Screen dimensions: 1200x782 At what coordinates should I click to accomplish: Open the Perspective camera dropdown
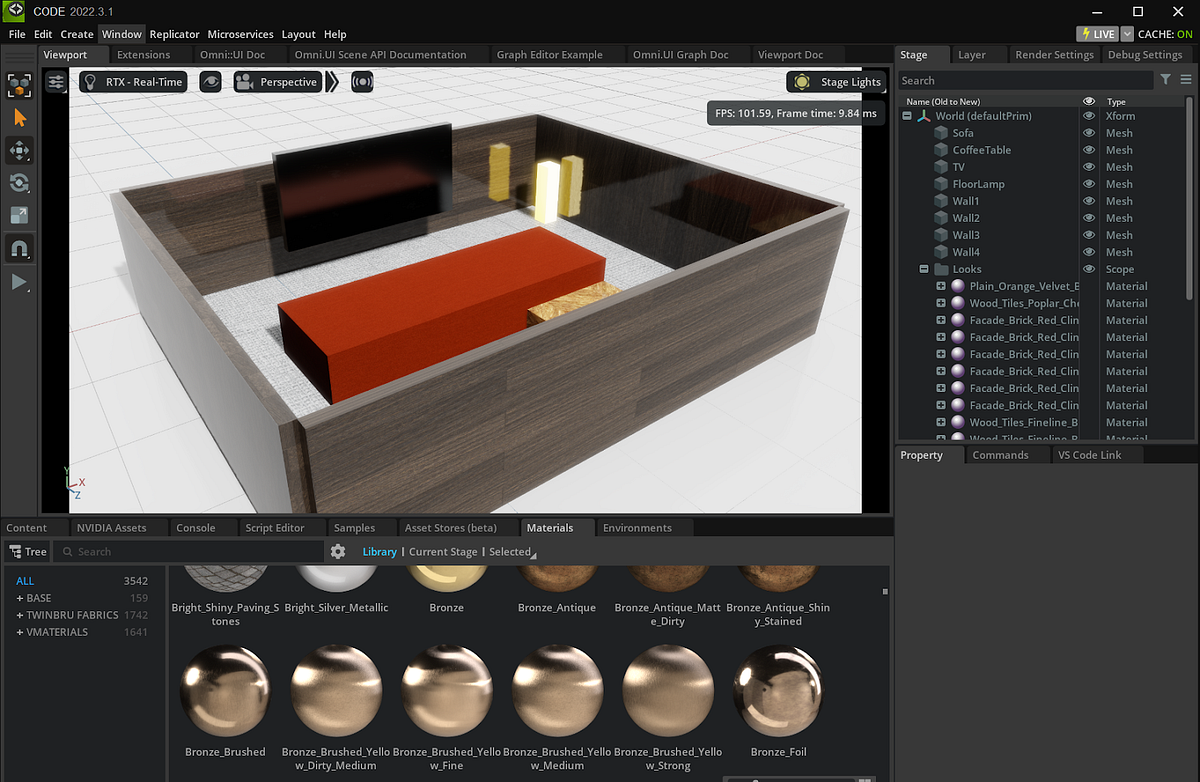click(x=277, y=82)
